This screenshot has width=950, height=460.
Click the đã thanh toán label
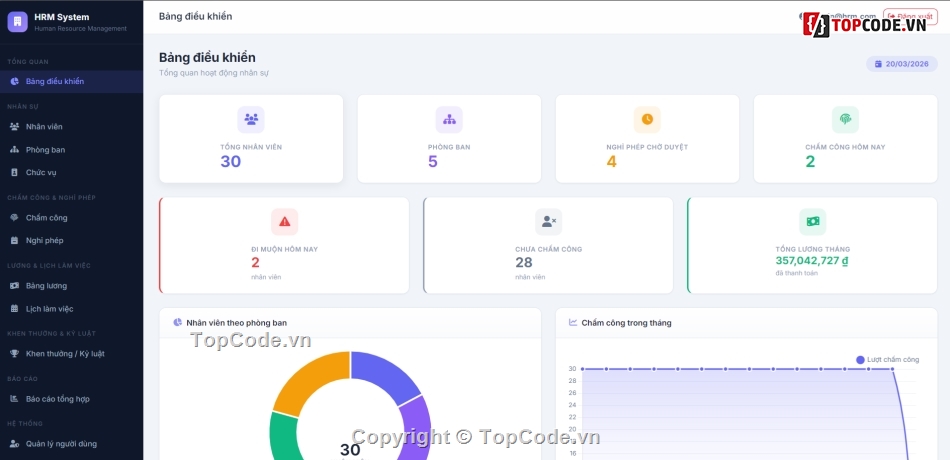797,273
